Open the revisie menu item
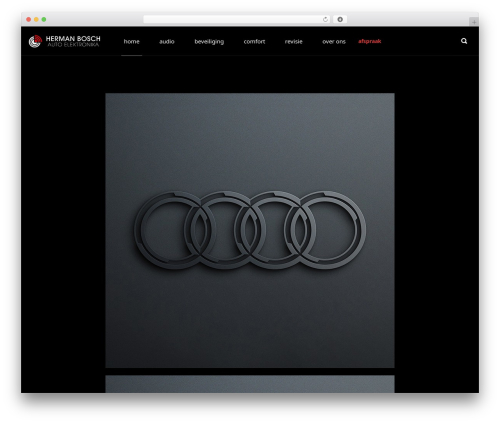500x423 pixels. point(293,41)
